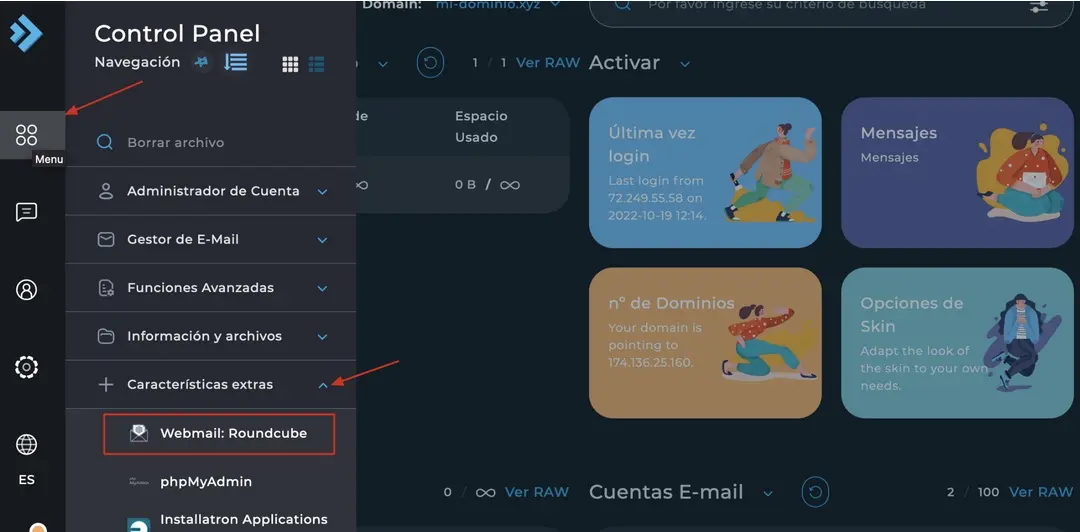Switch to list view icon
1080x532 pixels.
[316, 64]
